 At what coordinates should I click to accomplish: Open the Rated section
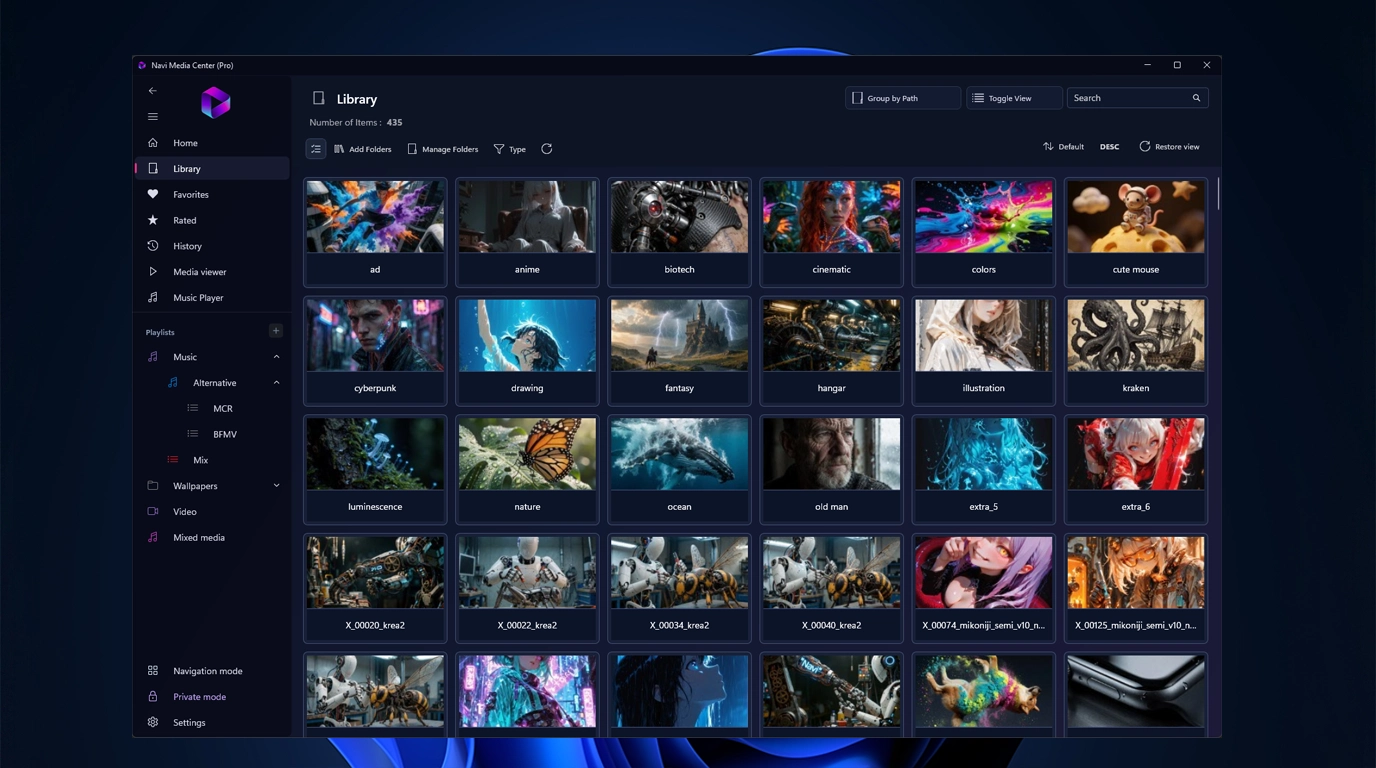click(212, 220)
